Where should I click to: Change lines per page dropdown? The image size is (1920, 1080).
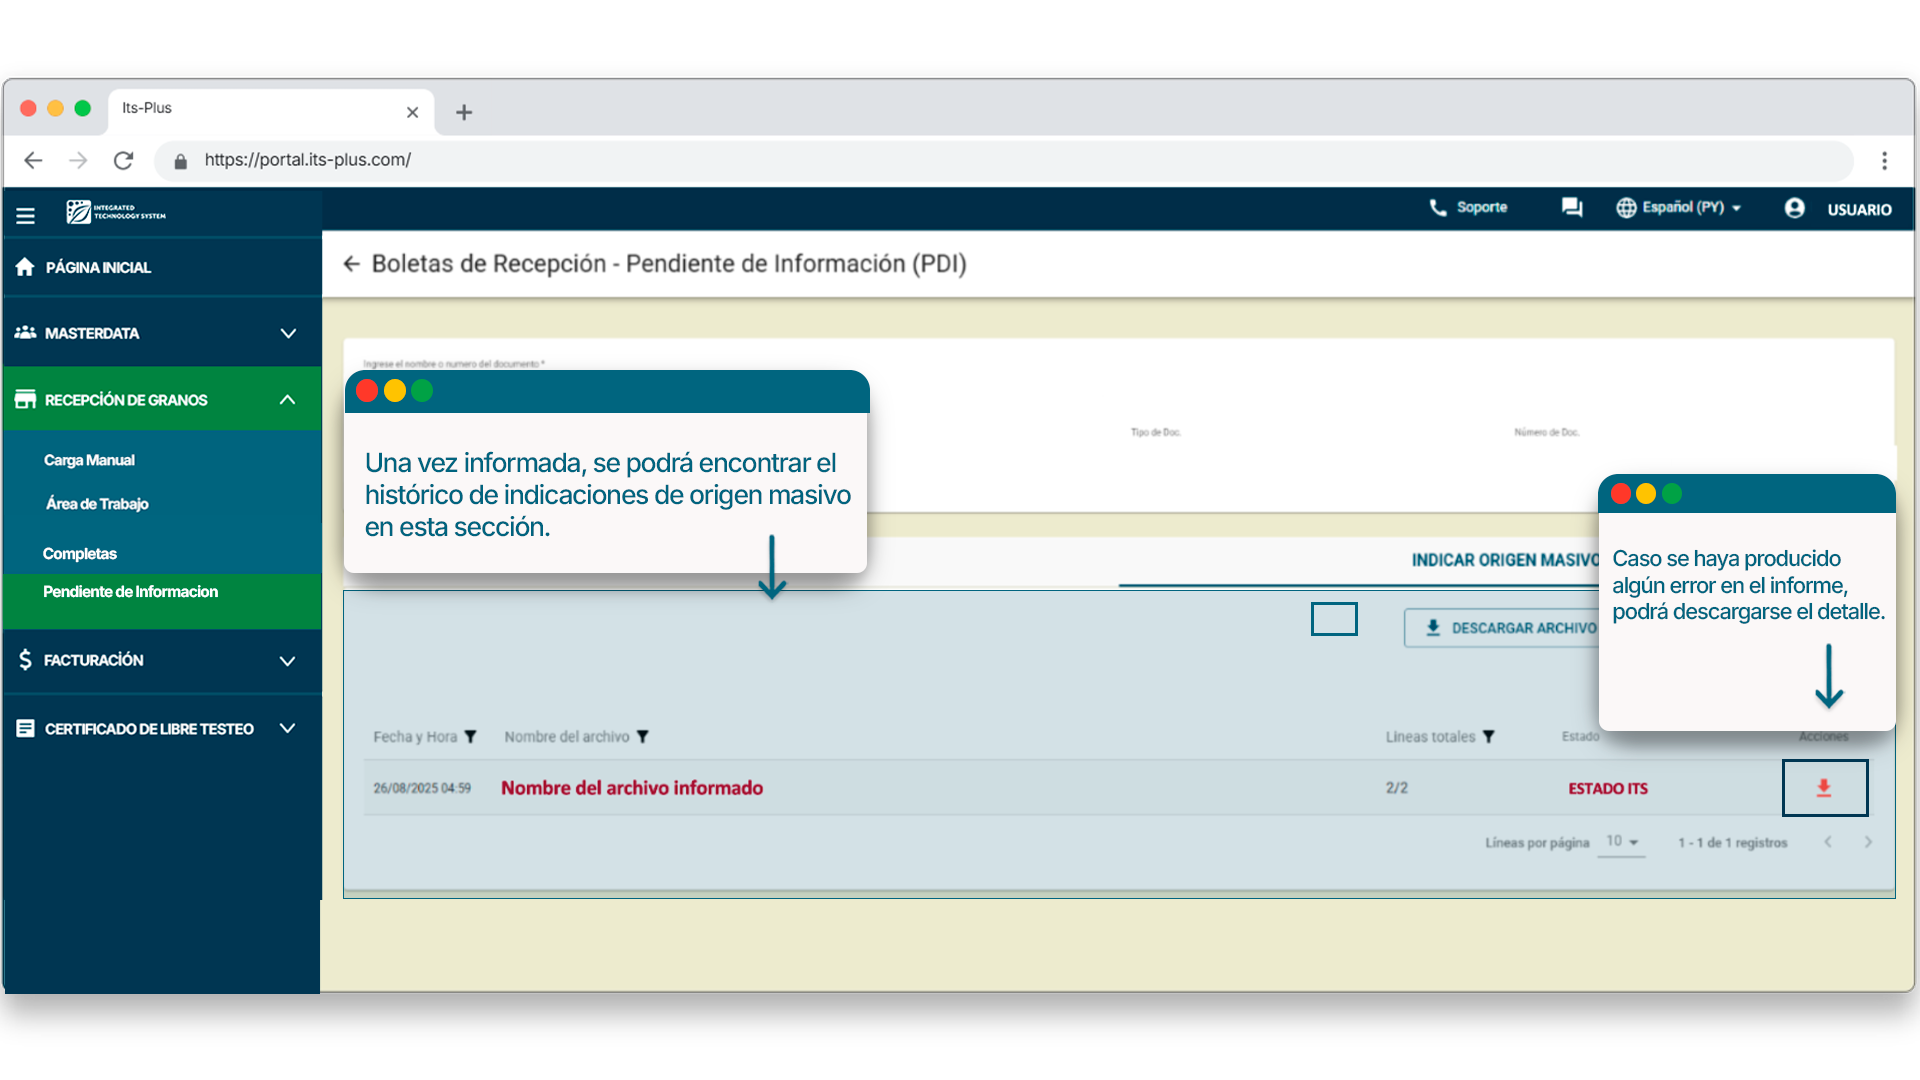(1622, 842)
